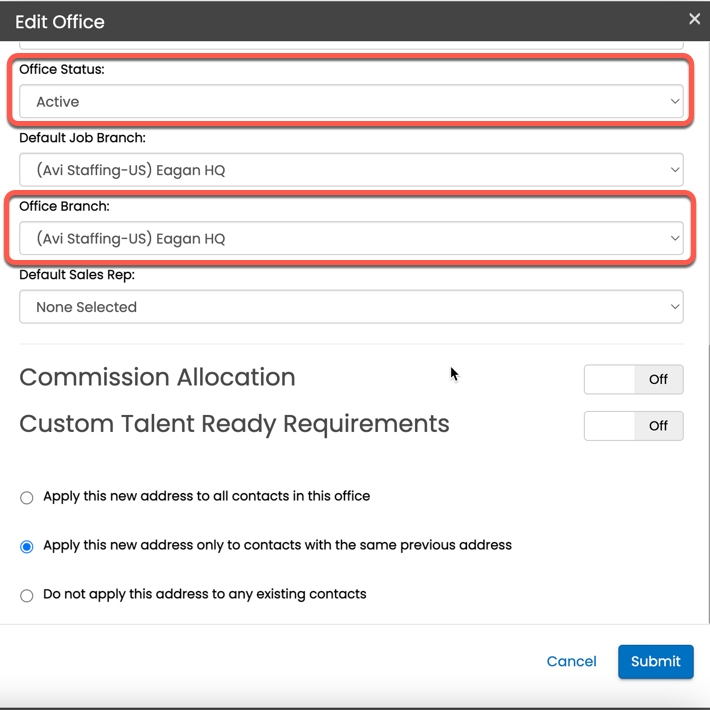Click the Edit Office dialog title
This screenshot has height=710, width=710.
click(60, 21)
